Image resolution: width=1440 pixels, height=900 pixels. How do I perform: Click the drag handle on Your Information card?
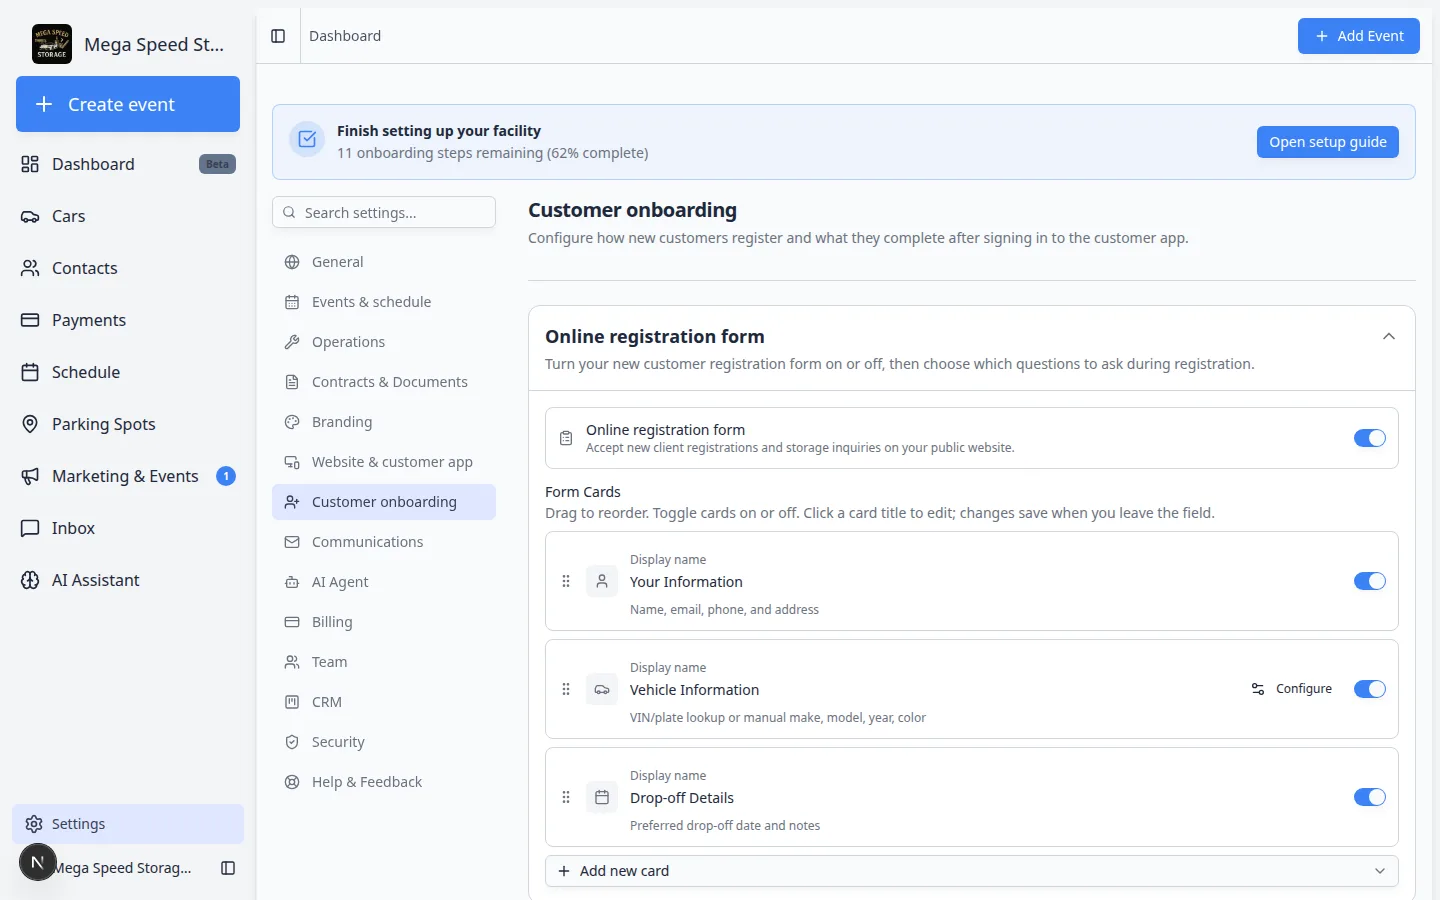(x=566, y=581)
